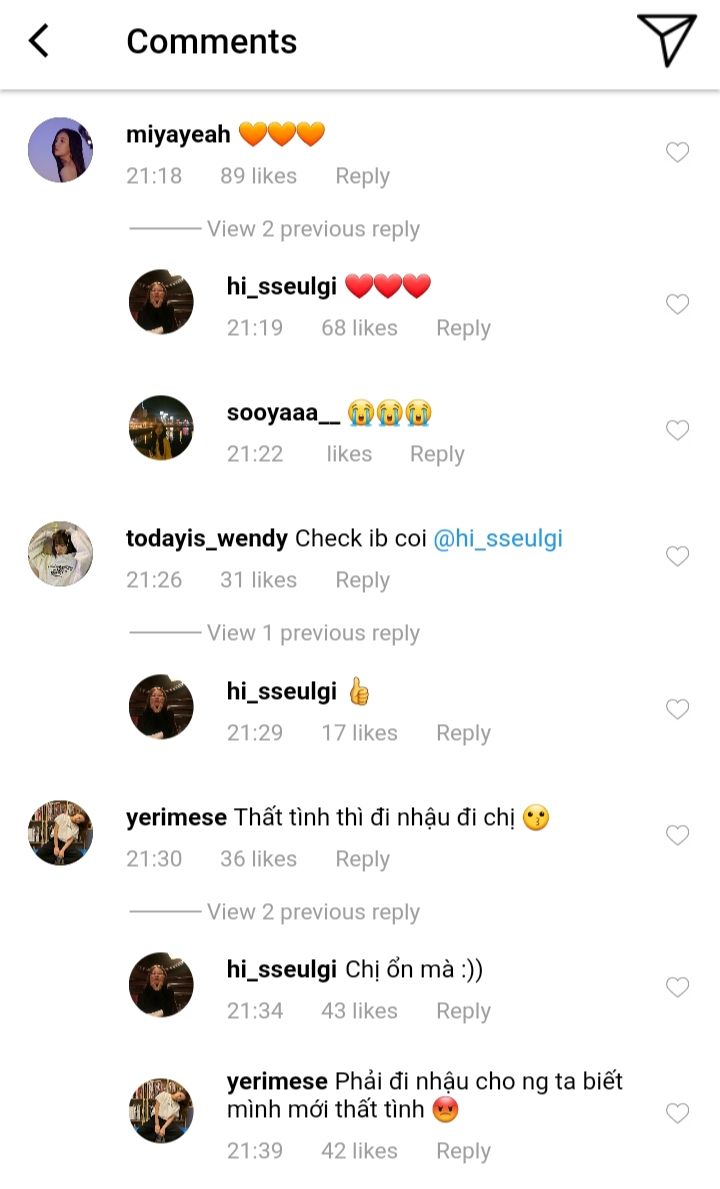The height and width of the screenshot is (1189, 720).
Task: Heart hi_sseulgi's thumbs up reply
Action: [x=677, y=709]
